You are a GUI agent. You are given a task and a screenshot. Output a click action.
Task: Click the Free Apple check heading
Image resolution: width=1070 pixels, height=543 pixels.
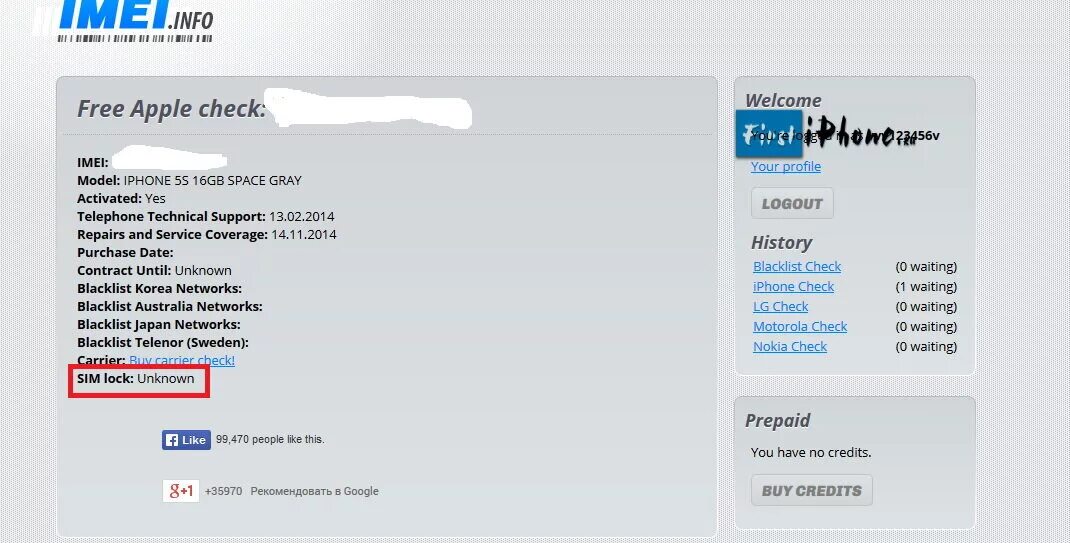(171, 108)
